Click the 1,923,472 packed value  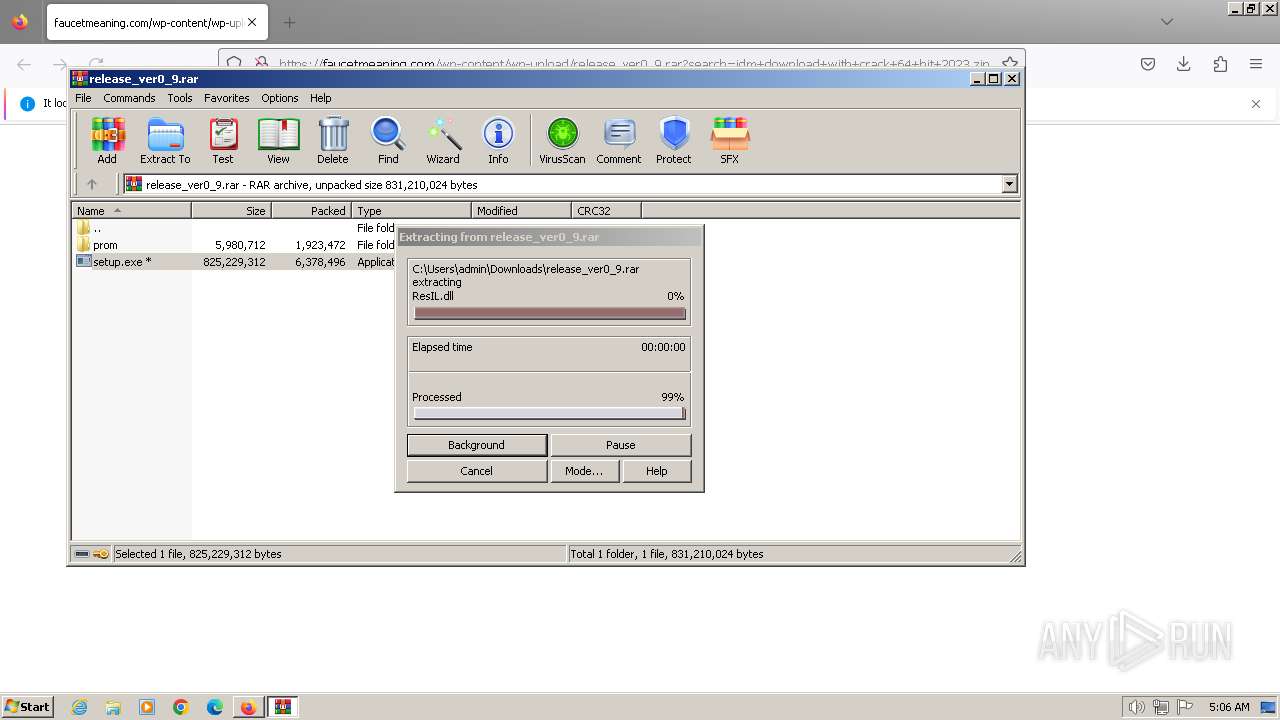320,245
